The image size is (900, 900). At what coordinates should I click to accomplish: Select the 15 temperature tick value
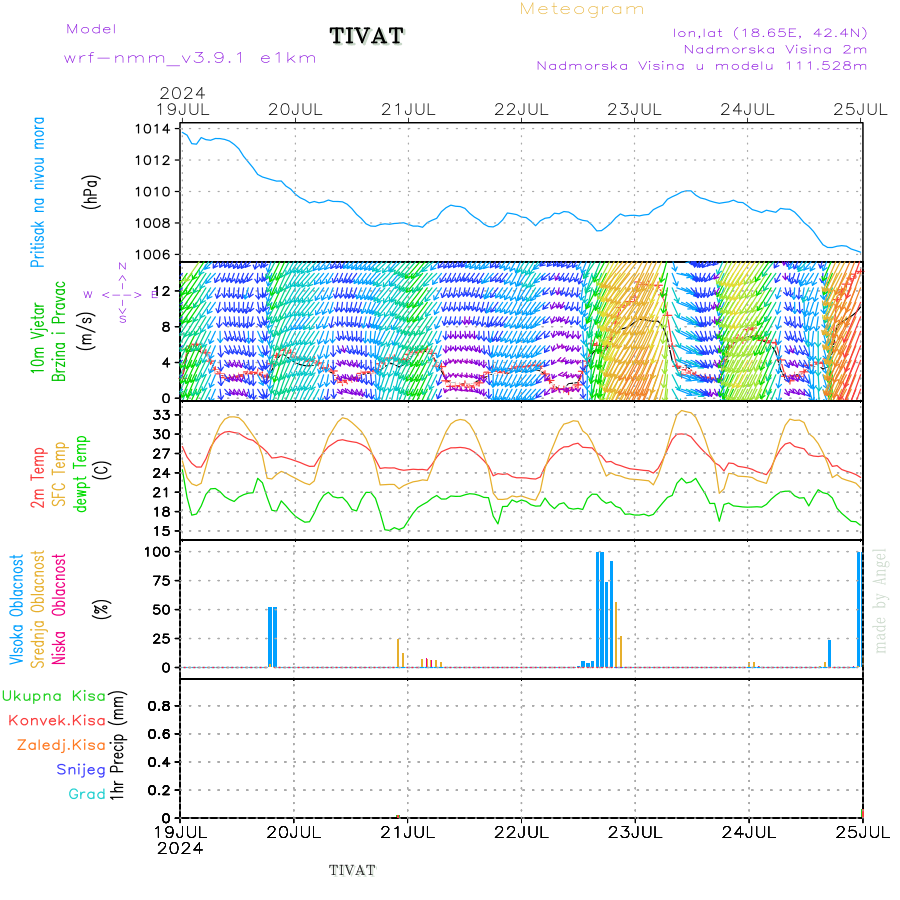pos(162,532)
